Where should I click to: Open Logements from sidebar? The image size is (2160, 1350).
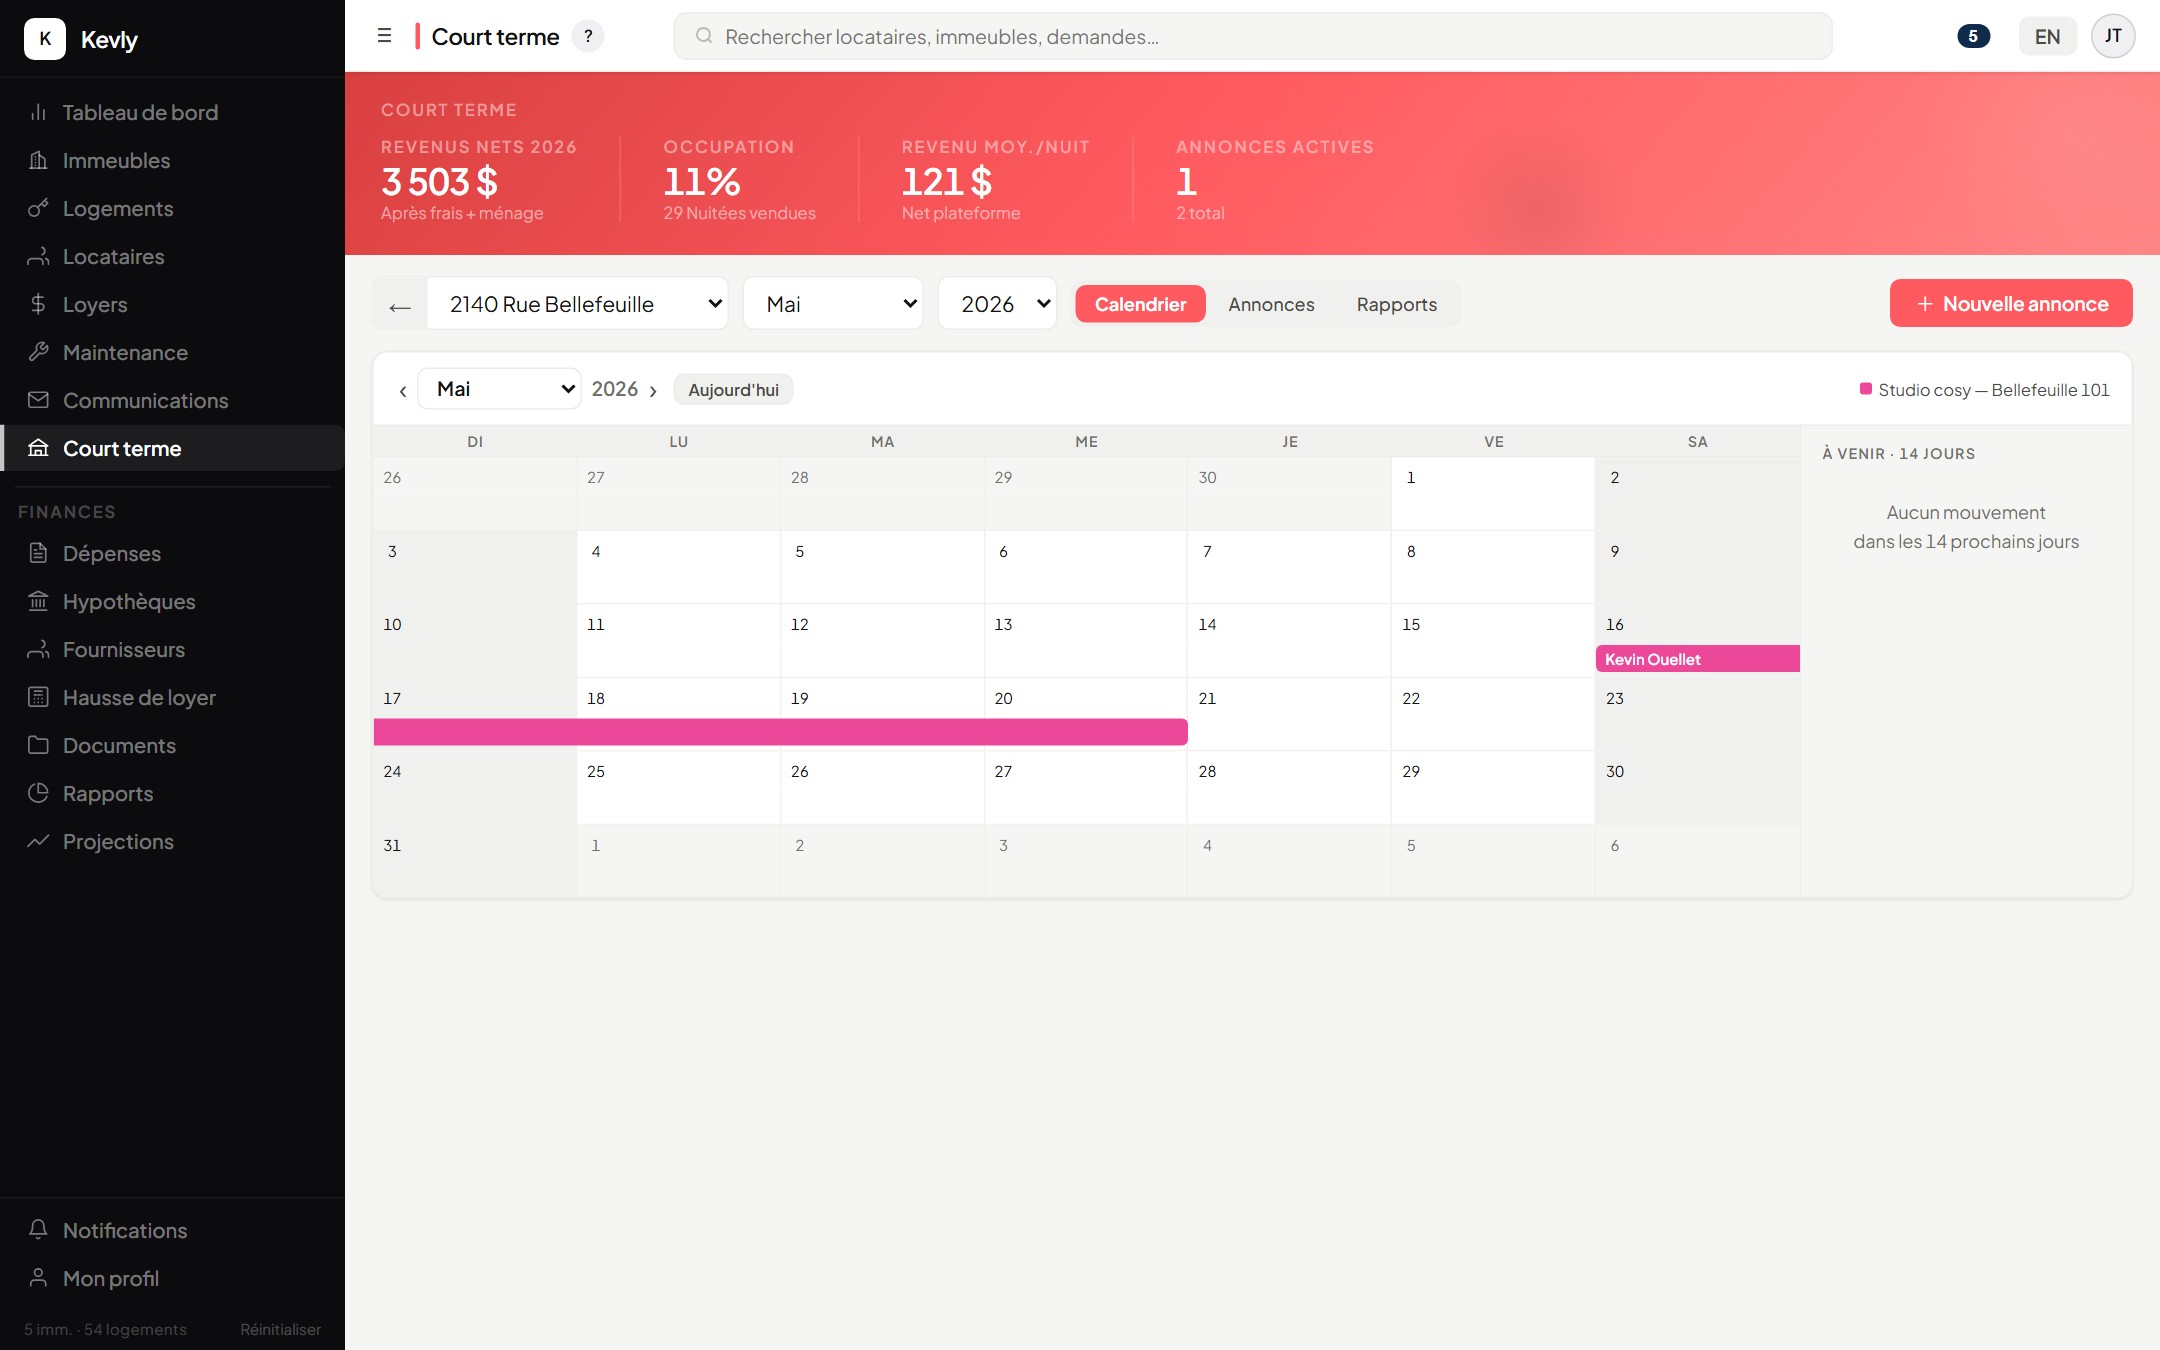tap(172, 208)
